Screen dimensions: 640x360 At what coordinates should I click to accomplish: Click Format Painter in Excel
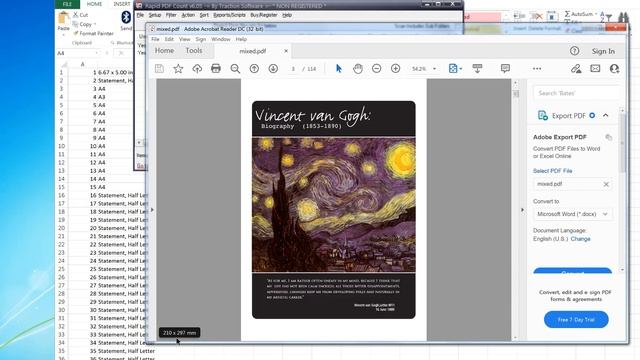(x=93, y=33)
